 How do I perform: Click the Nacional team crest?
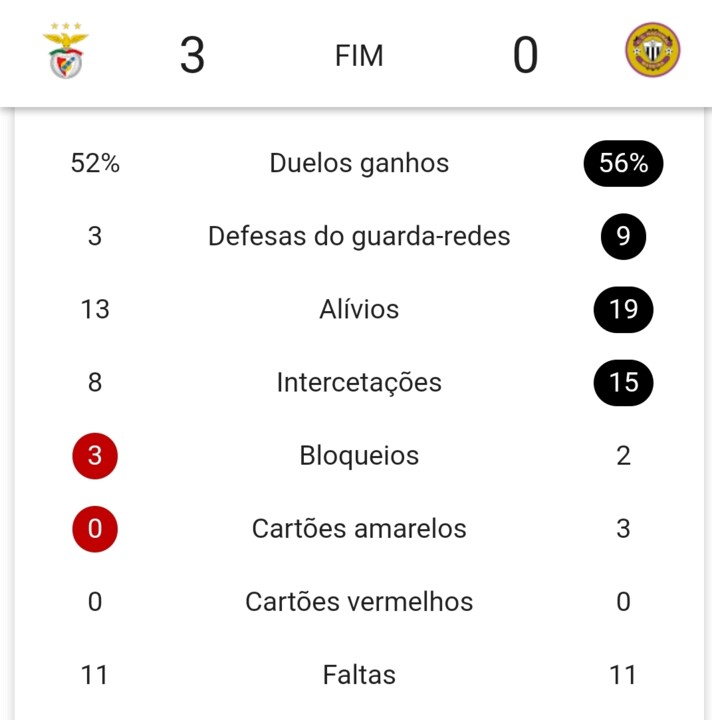tap(652, 51)
